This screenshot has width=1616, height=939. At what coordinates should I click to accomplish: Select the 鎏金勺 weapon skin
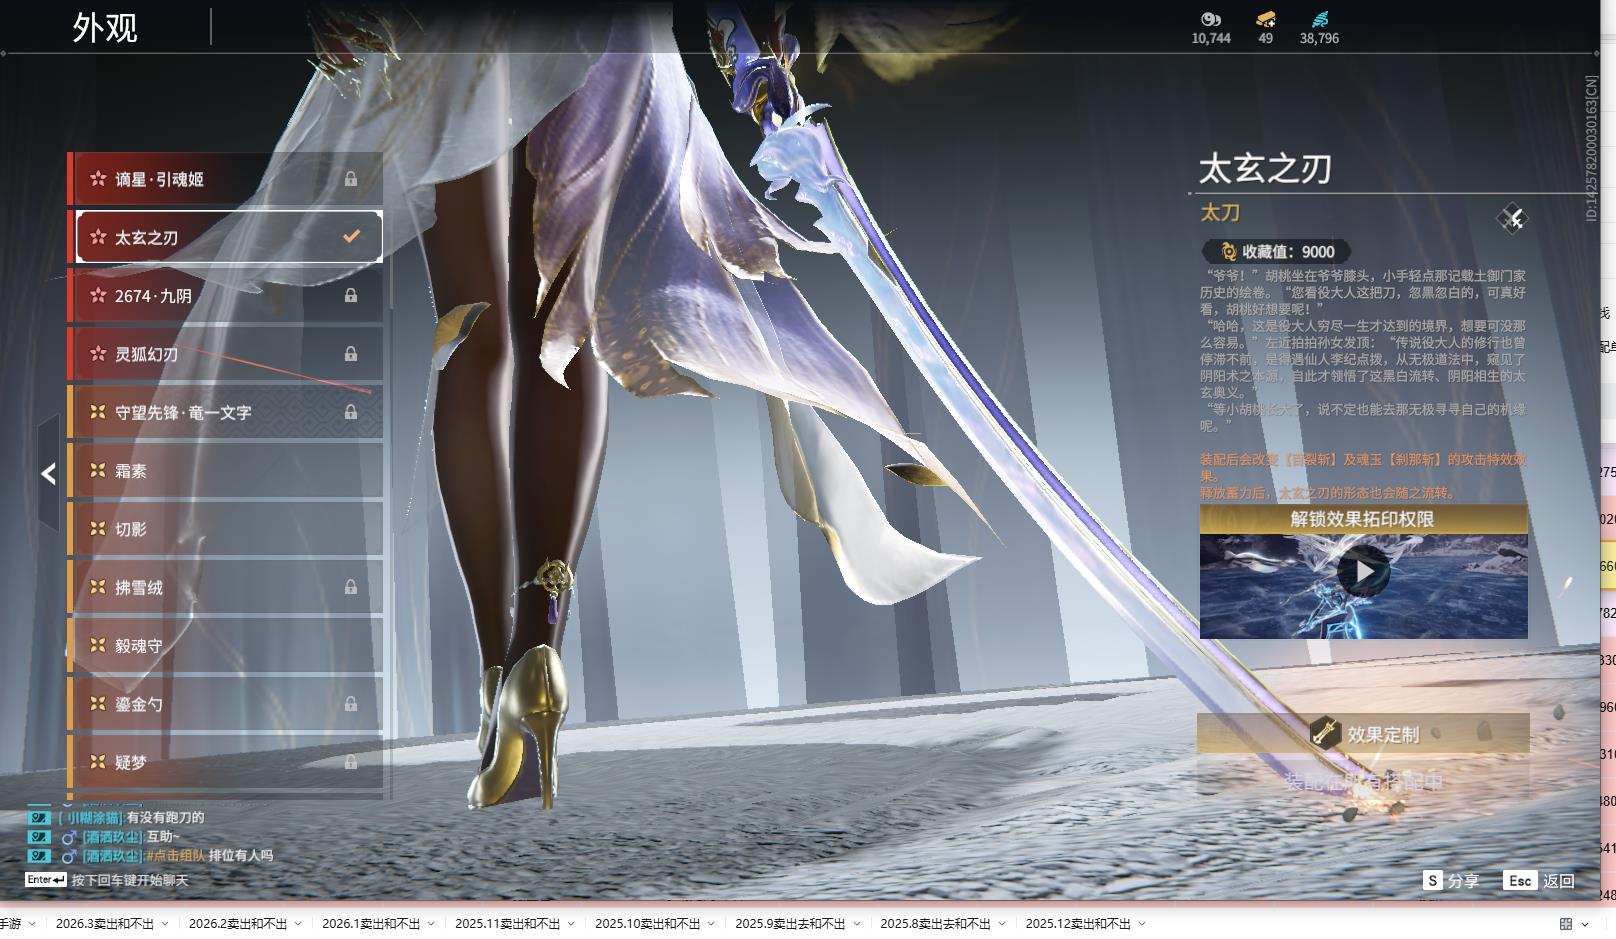coord(226,704)
